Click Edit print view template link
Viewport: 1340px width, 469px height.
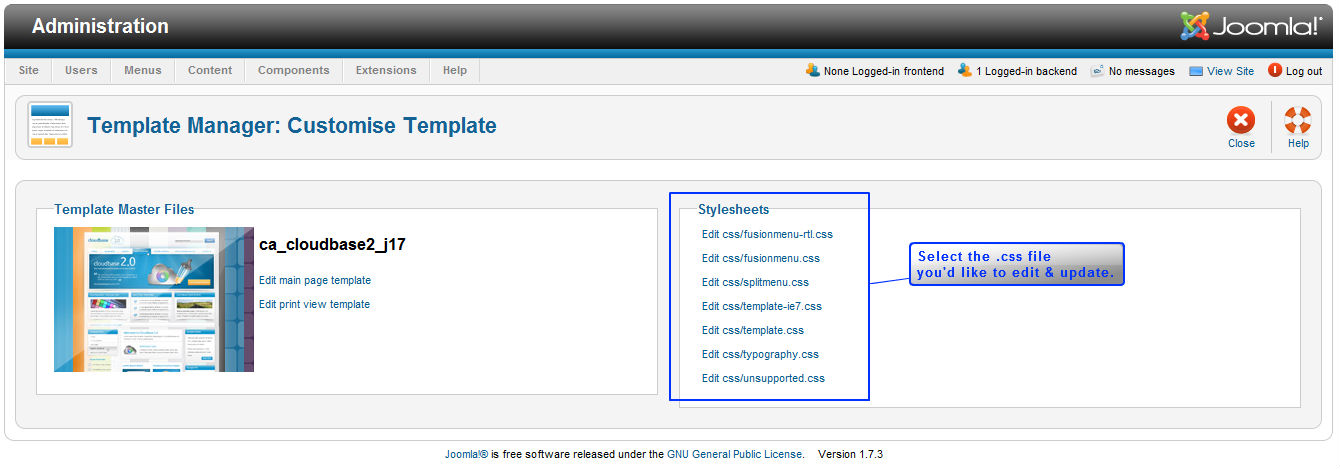tap(314, 304)
